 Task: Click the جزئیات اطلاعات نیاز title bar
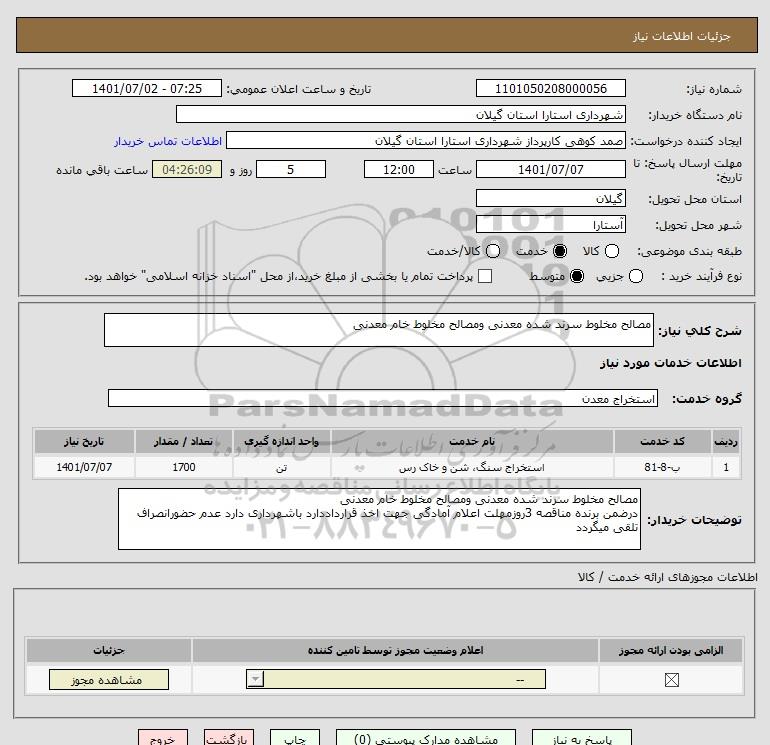pos(387,35)
